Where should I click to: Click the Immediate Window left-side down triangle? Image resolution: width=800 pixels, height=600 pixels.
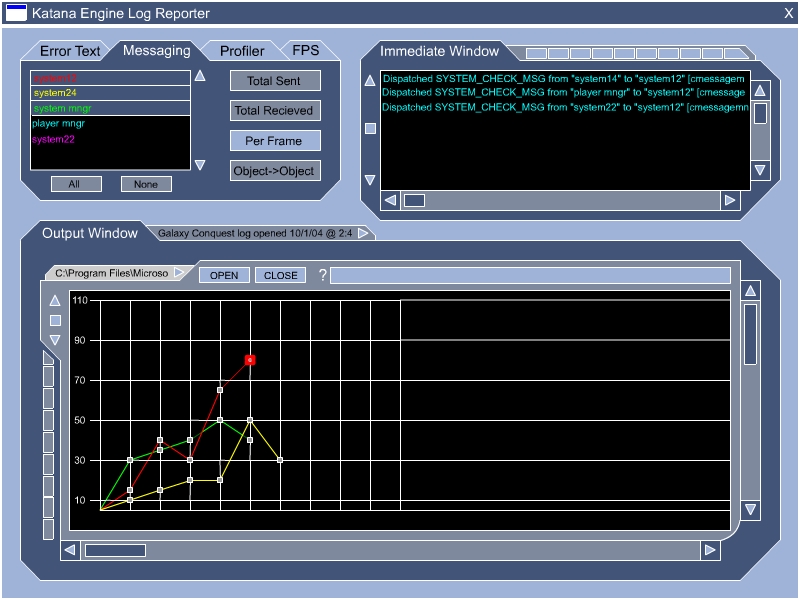coord(370,180)
